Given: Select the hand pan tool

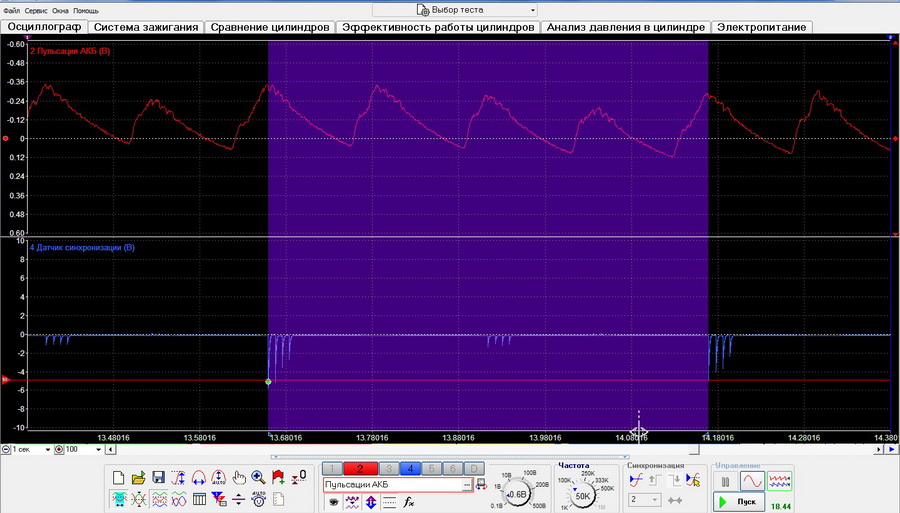Looking at the screenshot, I should click(239, 477).
